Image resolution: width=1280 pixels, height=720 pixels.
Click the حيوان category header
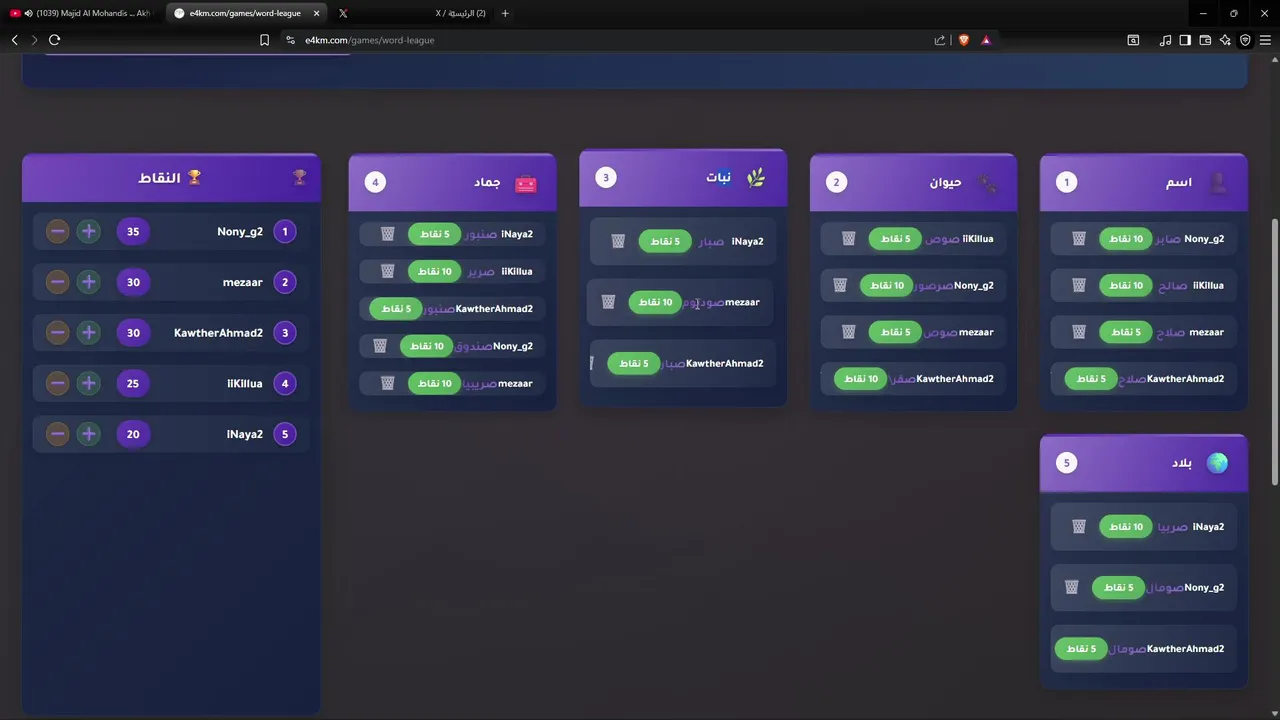click(x=913, y=182)
